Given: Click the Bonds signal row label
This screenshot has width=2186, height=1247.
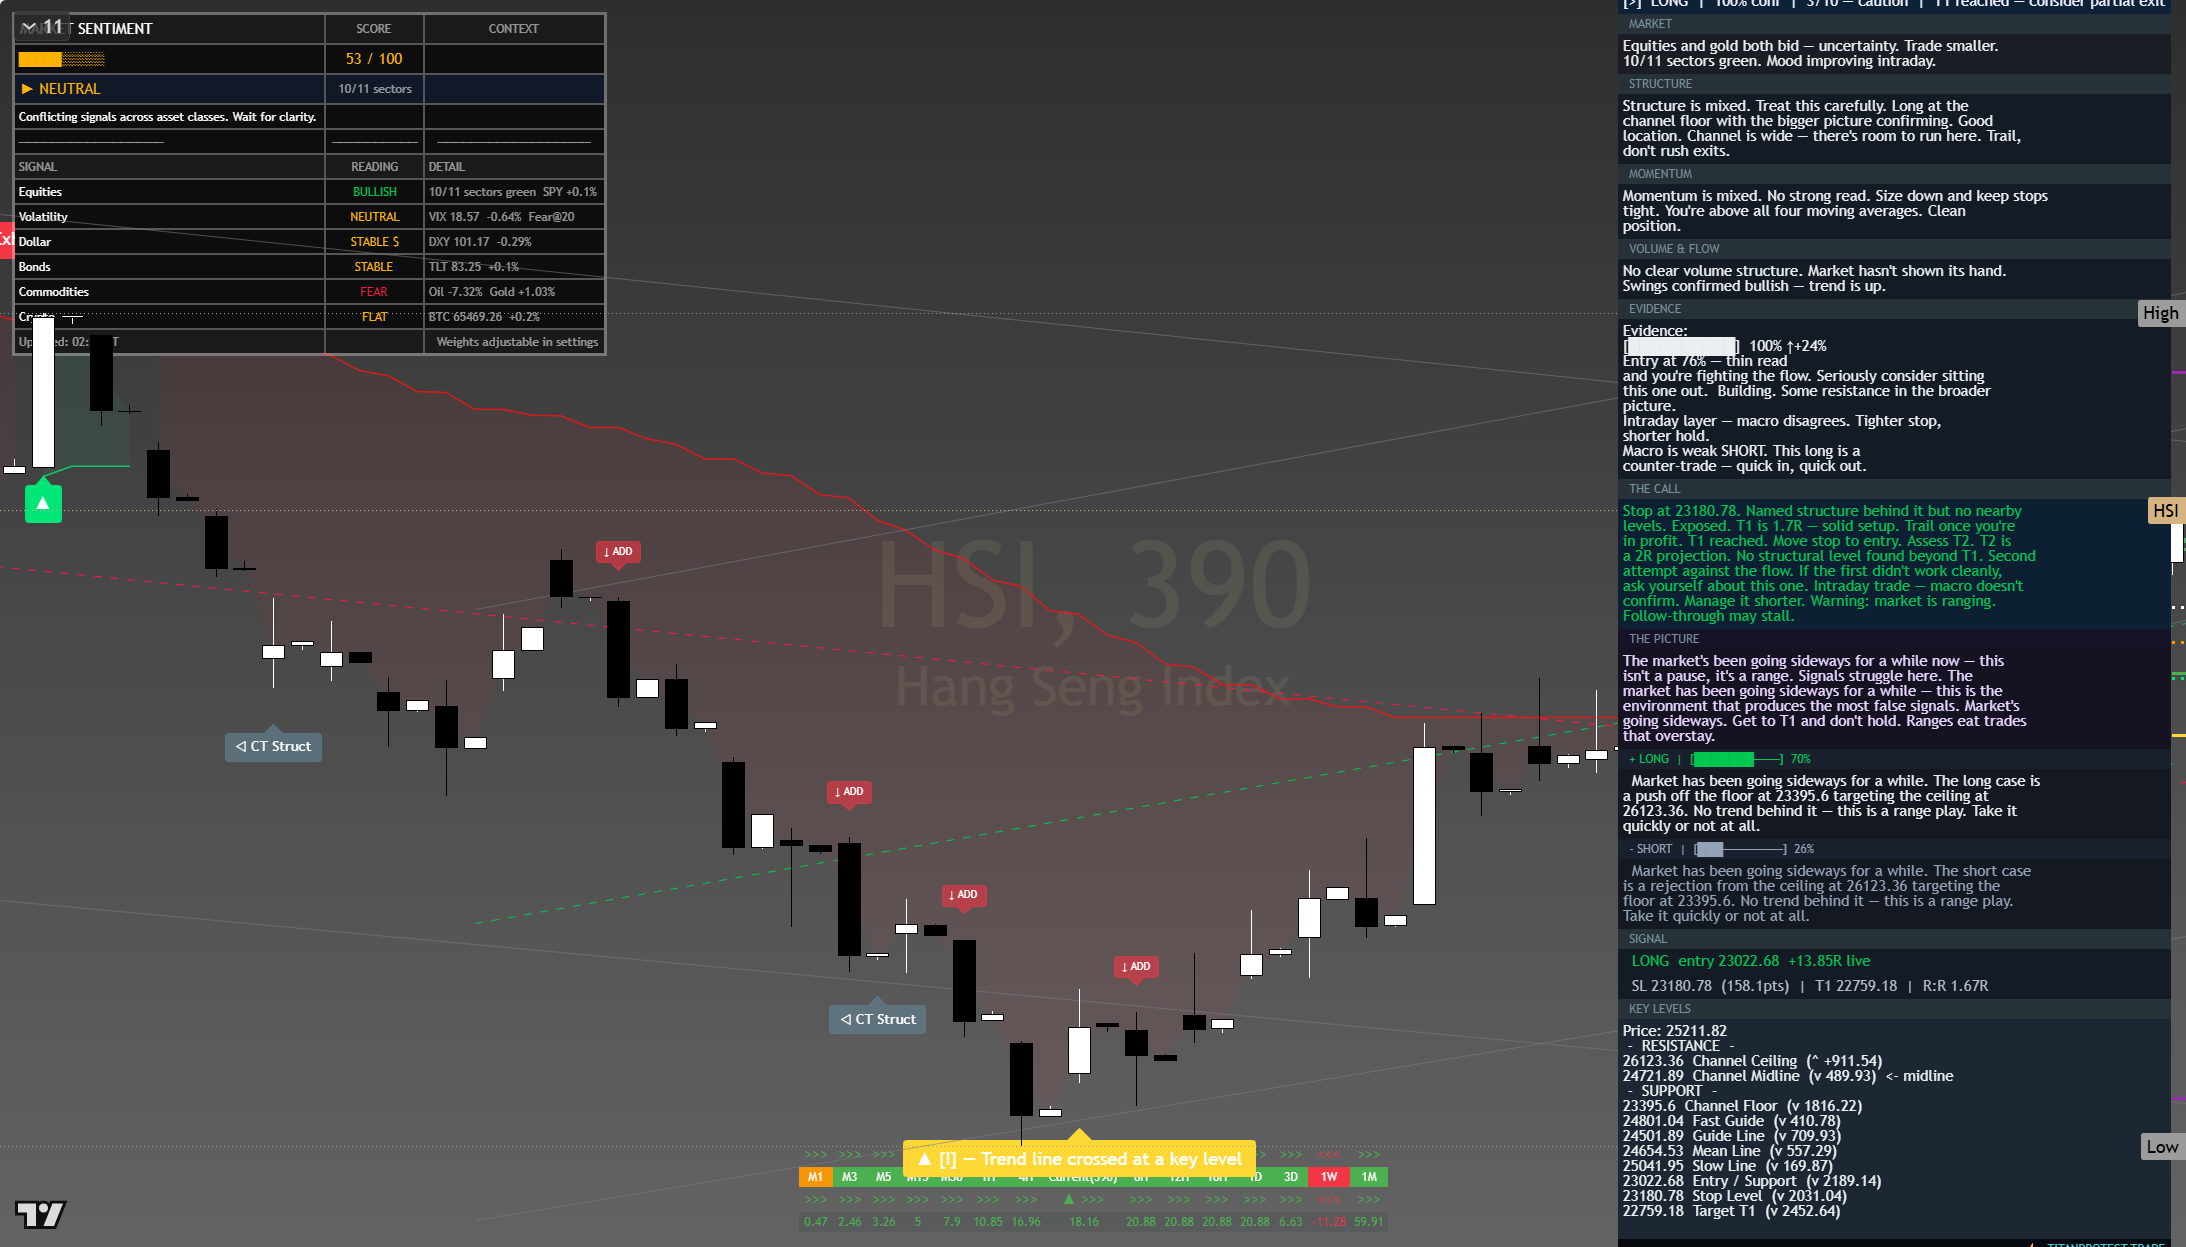Looking at the screenshot, I should (34, 267).
